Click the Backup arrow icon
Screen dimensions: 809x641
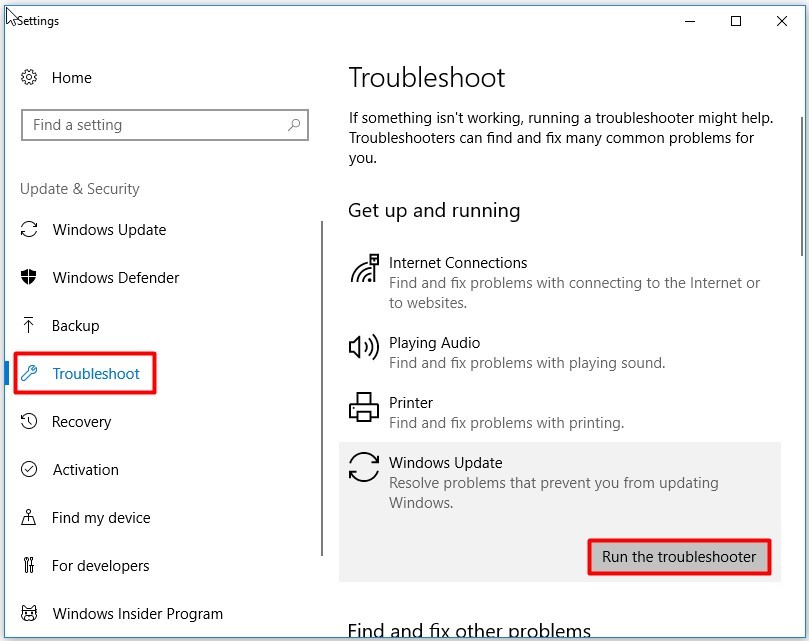(x=28, y=325)
